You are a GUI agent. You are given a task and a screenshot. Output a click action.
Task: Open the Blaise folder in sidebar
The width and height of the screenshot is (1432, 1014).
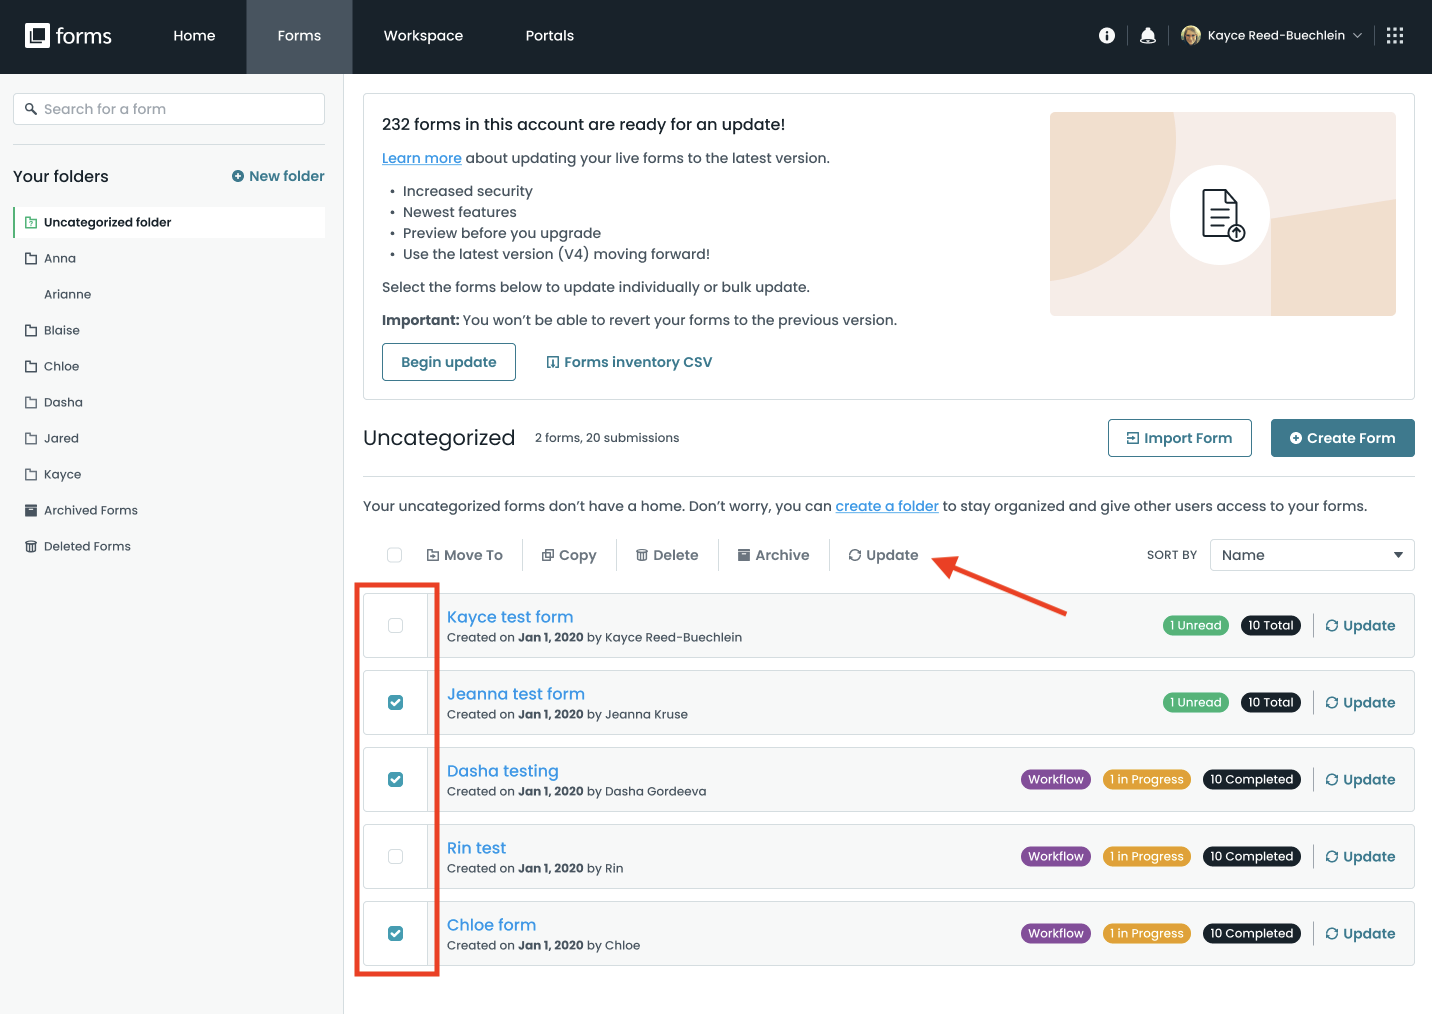click(62, 330)
